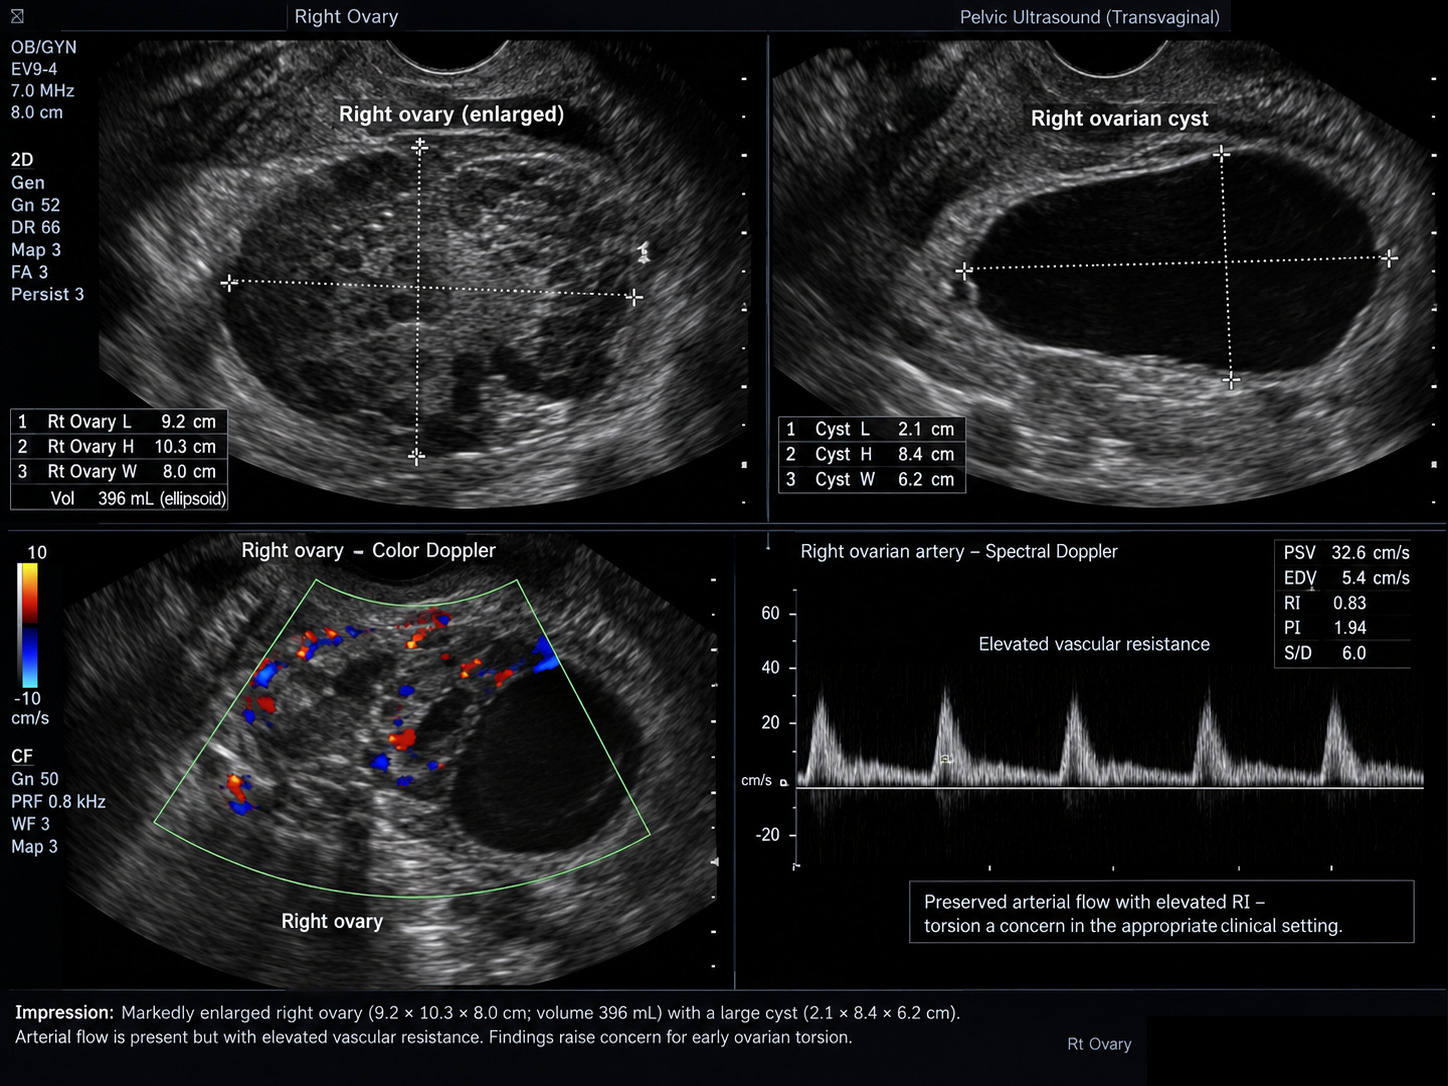Click 'Vol 396 mL (ellipsoid)' row

click(119, 498)
